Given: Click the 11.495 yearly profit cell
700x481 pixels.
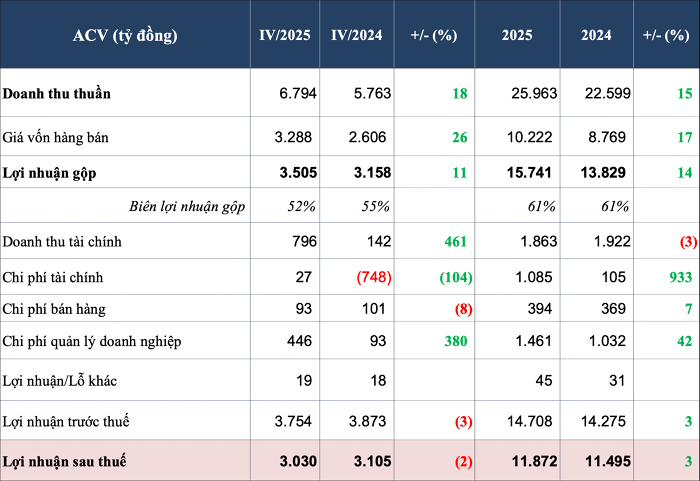Looking at the screenshot, I should pyautogui.click(x=607, y=460).
